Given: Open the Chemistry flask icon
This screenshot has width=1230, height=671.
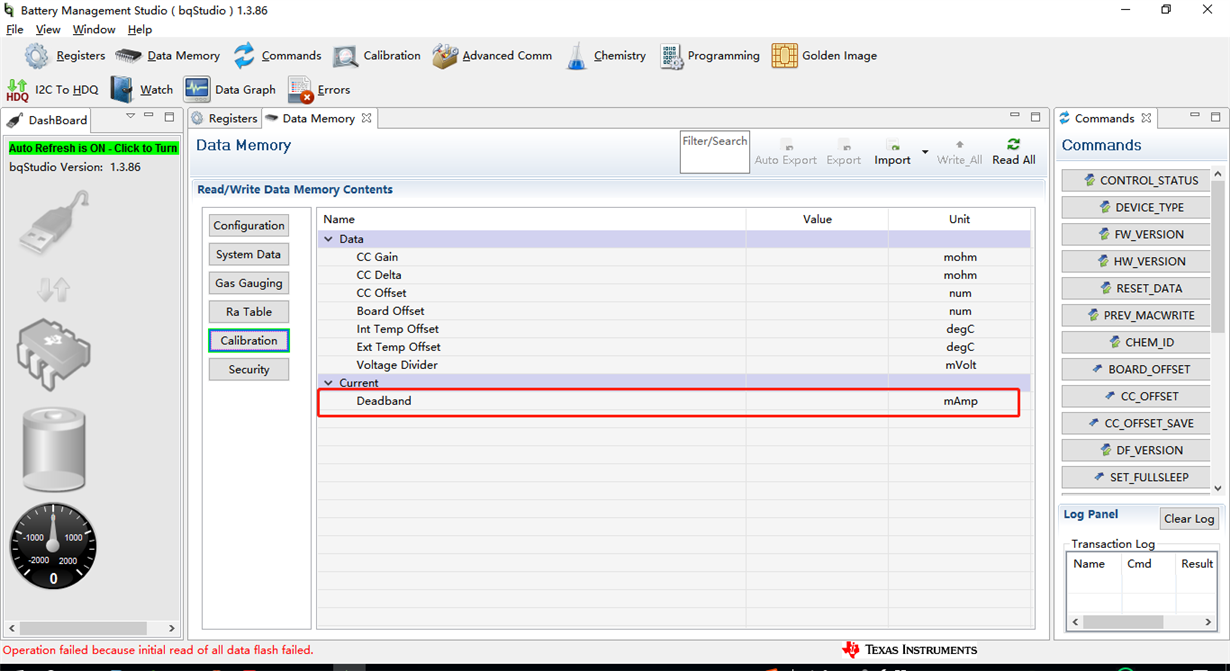Looking at the screenshot, I should 577,56.
